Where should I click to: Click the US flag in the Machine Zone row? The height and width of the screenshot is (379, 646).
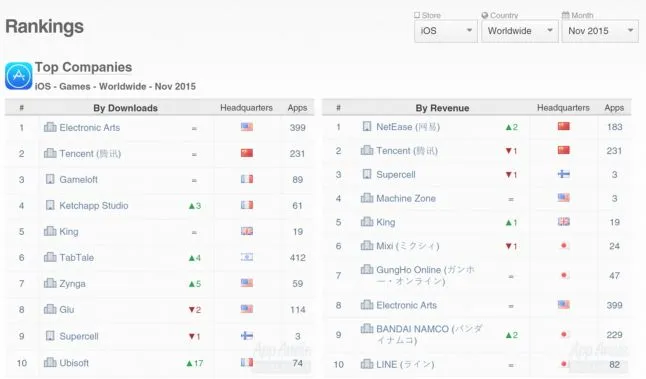click(564, 198)
